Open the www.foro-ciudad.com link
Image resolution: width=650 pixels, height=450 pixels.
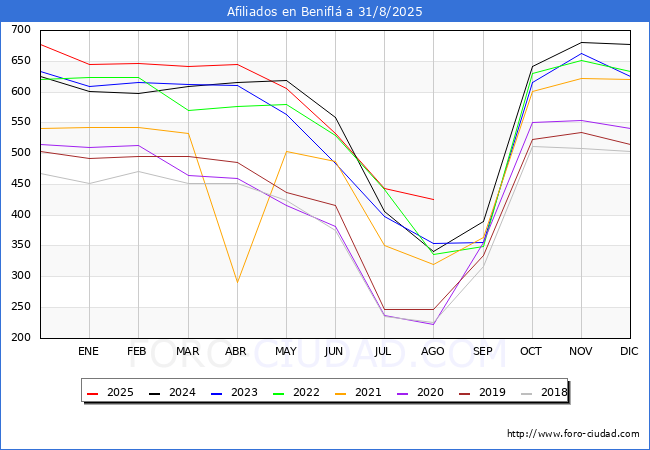(x=573, y=434)
